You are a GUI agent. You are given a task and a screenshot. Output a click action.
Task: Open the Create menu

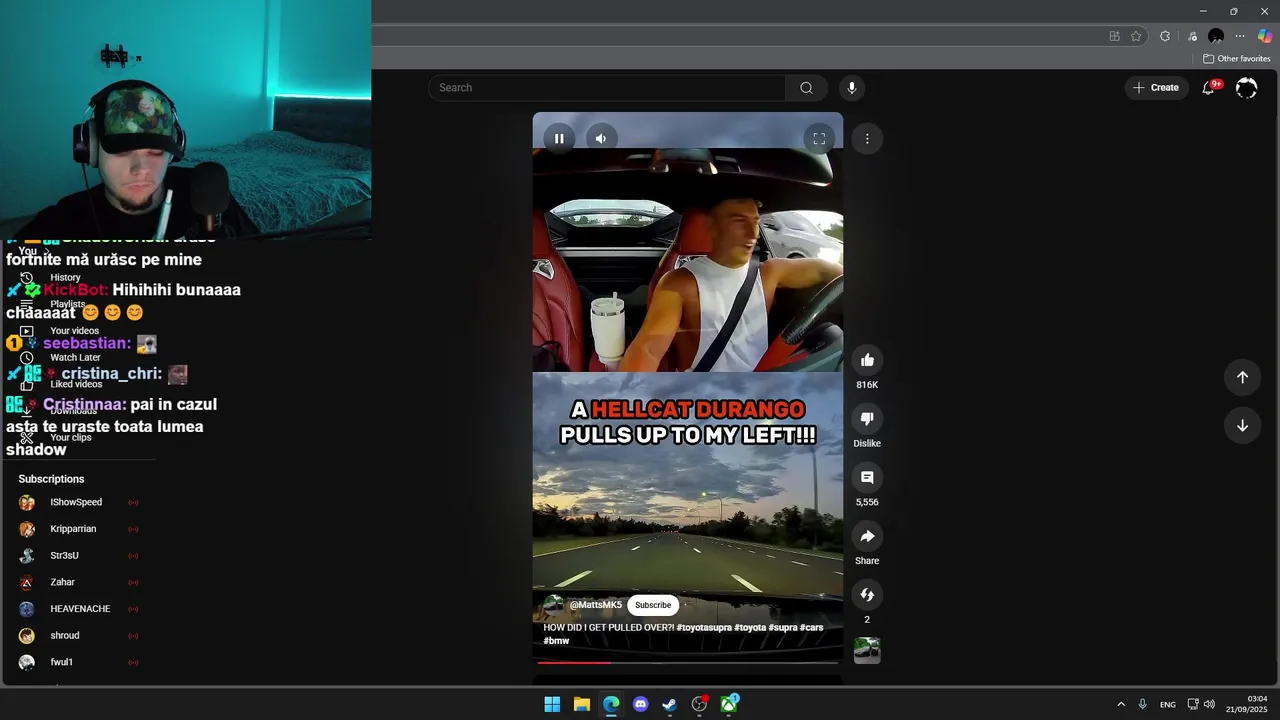pyautogui.click(x=1156, y=88)
